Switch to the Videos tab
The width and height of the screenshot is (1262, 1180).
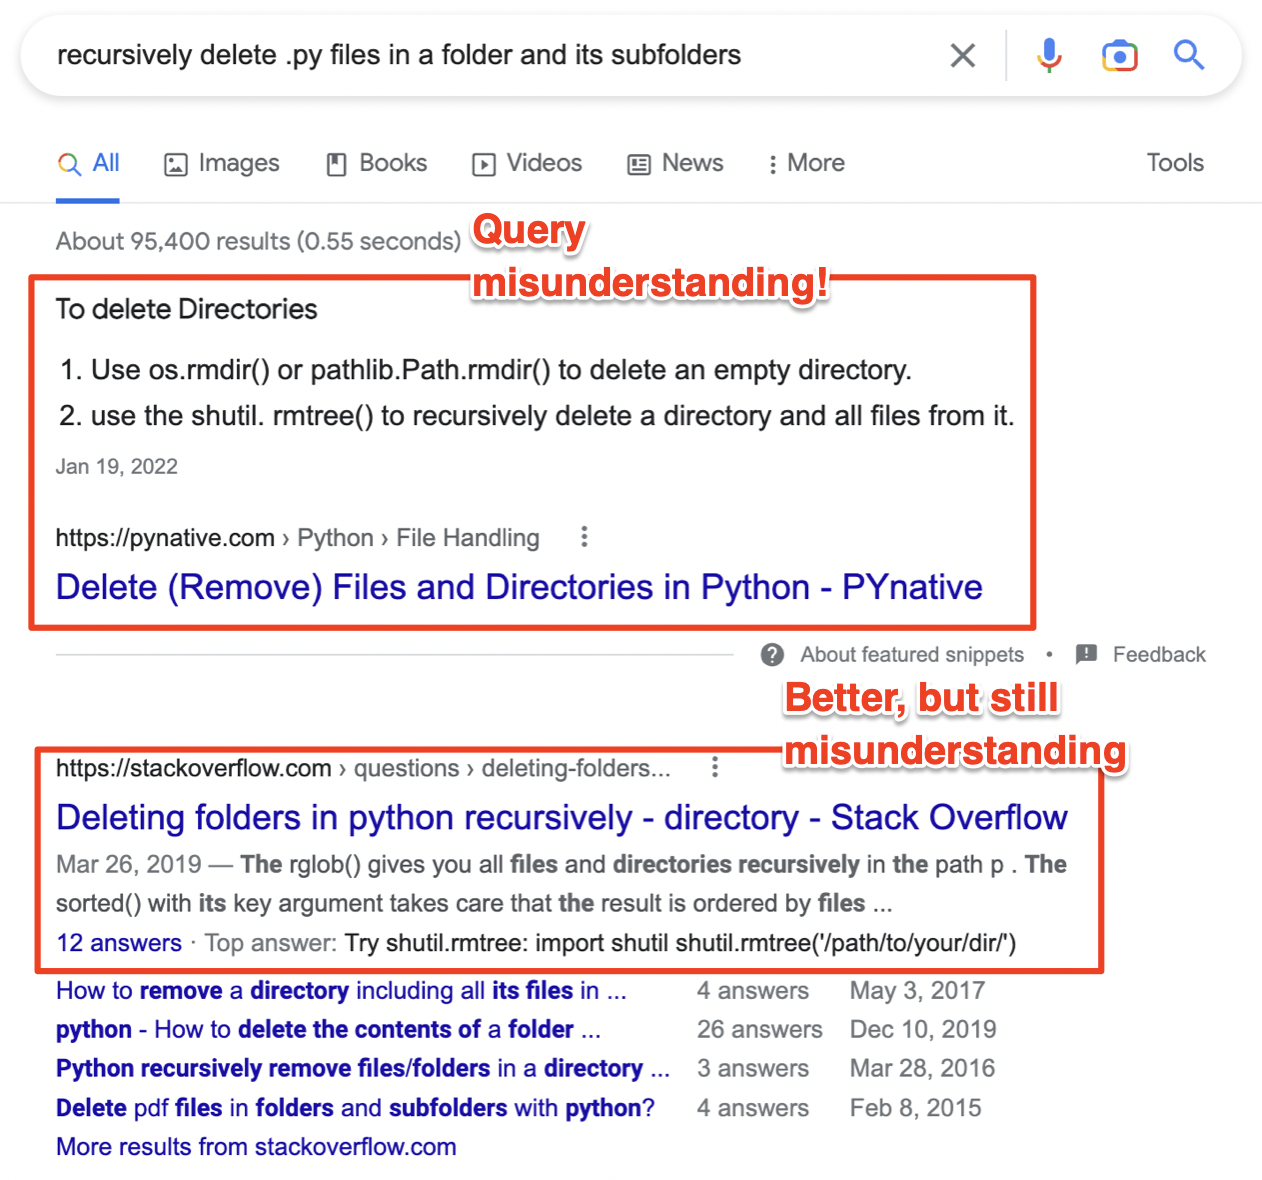[x=527, y=163]
